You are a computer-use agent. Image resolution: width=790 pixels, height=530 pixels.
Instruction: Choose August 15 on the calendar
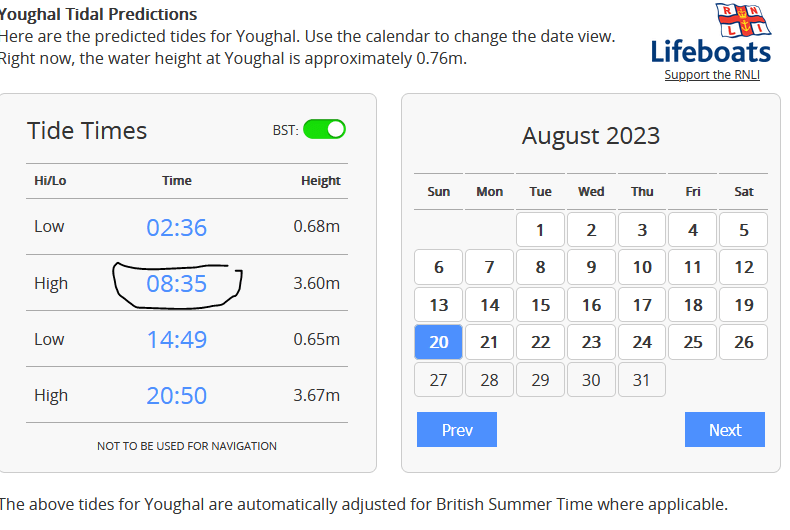coord(541,305)
